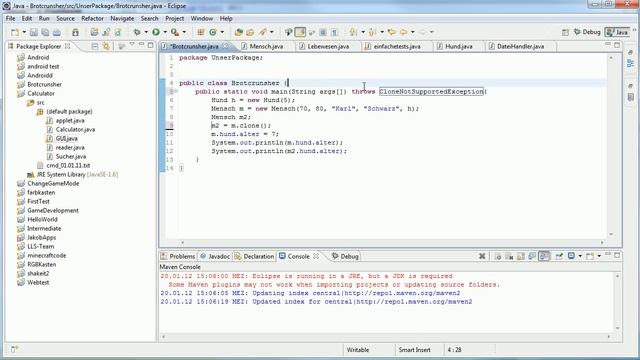Select the Java perspective button
The image size is (640, 360).
tap(618, 32)
